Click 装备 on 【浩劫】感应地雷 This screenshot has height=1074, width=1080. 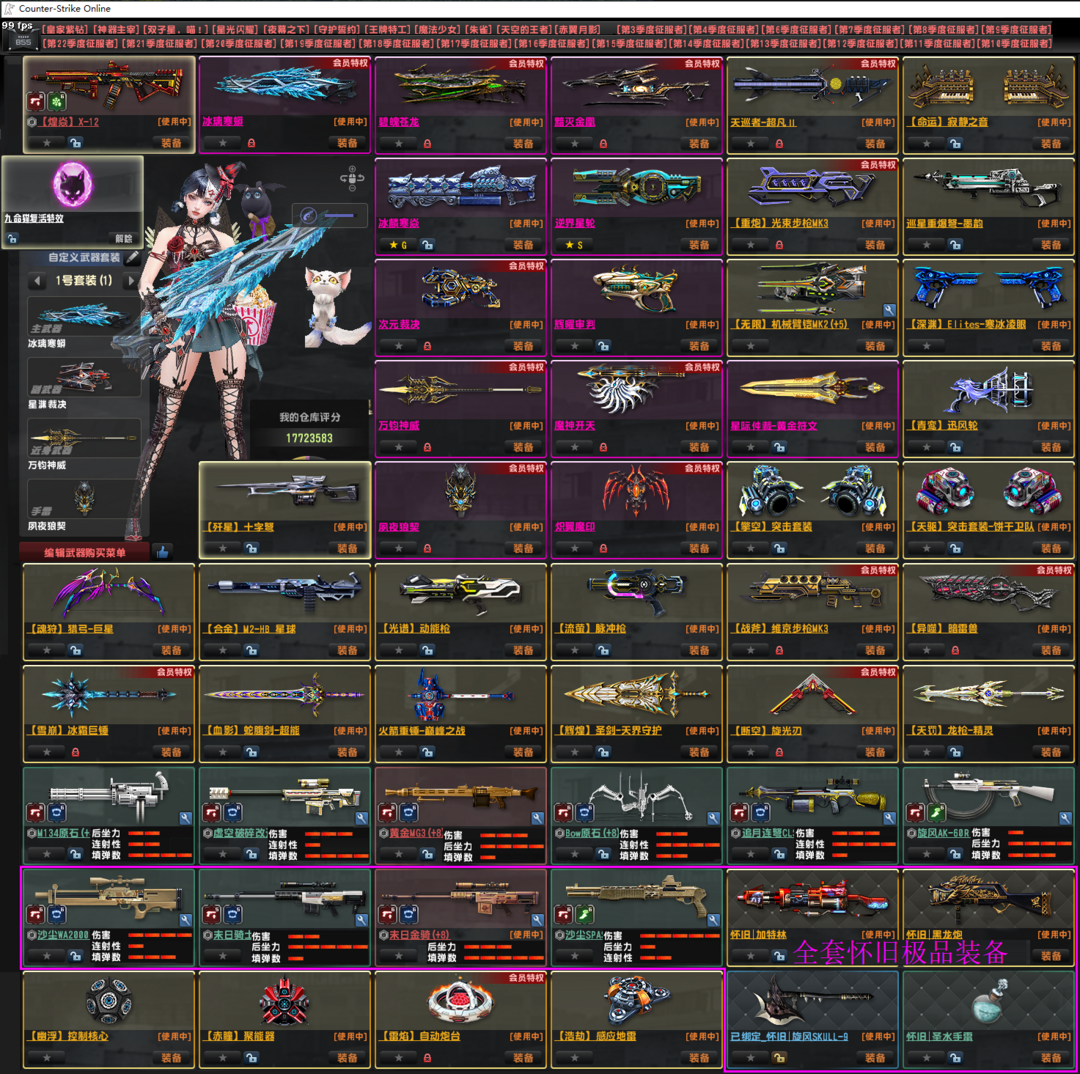(x=699, y=1057)
